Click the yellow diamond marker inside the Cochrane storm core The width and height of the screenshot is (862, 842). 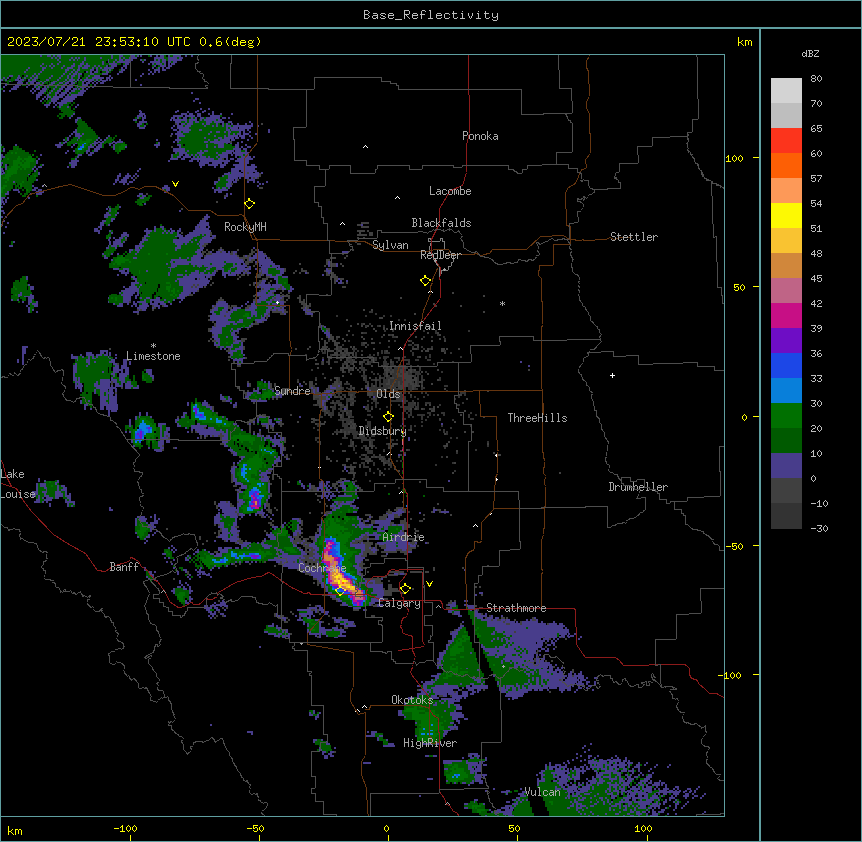[340, 591]
